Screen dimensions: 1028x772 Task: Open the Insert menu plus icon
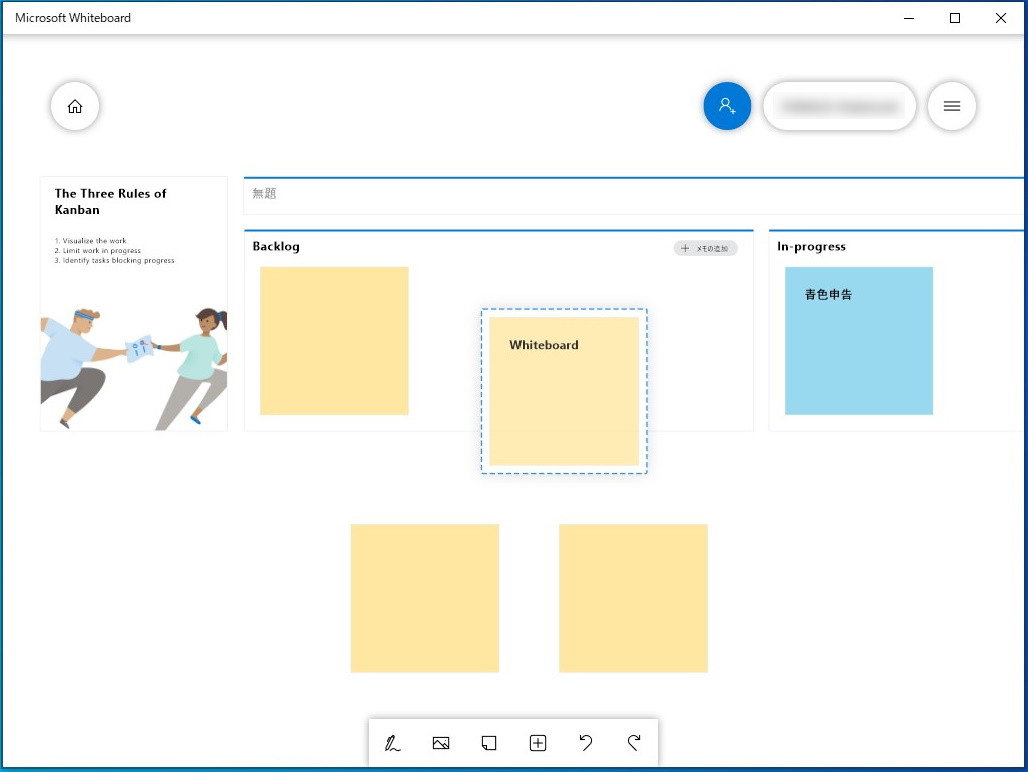point(538,743)
